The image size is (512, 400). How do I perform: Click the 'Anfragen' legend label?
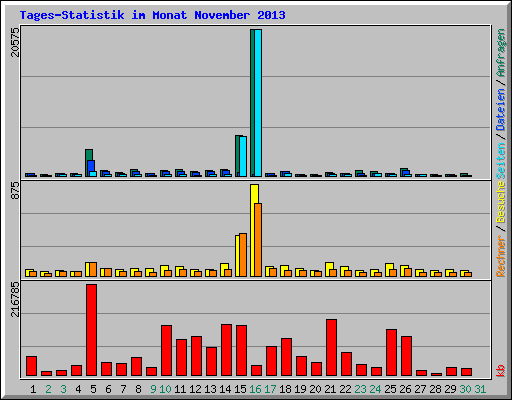500,53
